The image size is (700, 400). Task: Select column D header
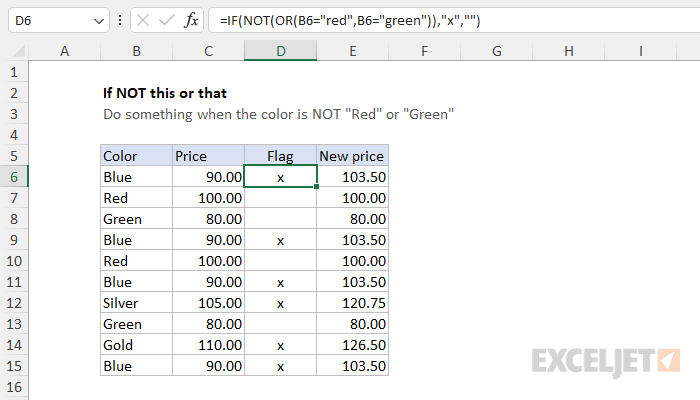tap(280, 51)
